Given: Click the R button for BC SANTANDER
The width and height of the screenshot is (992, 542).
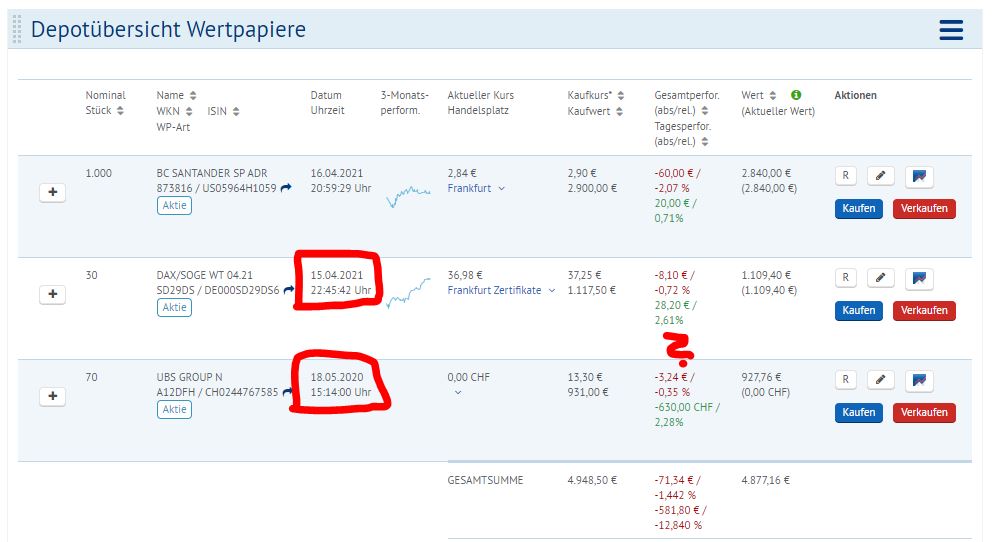Looking at the screenshot, I should point(846,176).
